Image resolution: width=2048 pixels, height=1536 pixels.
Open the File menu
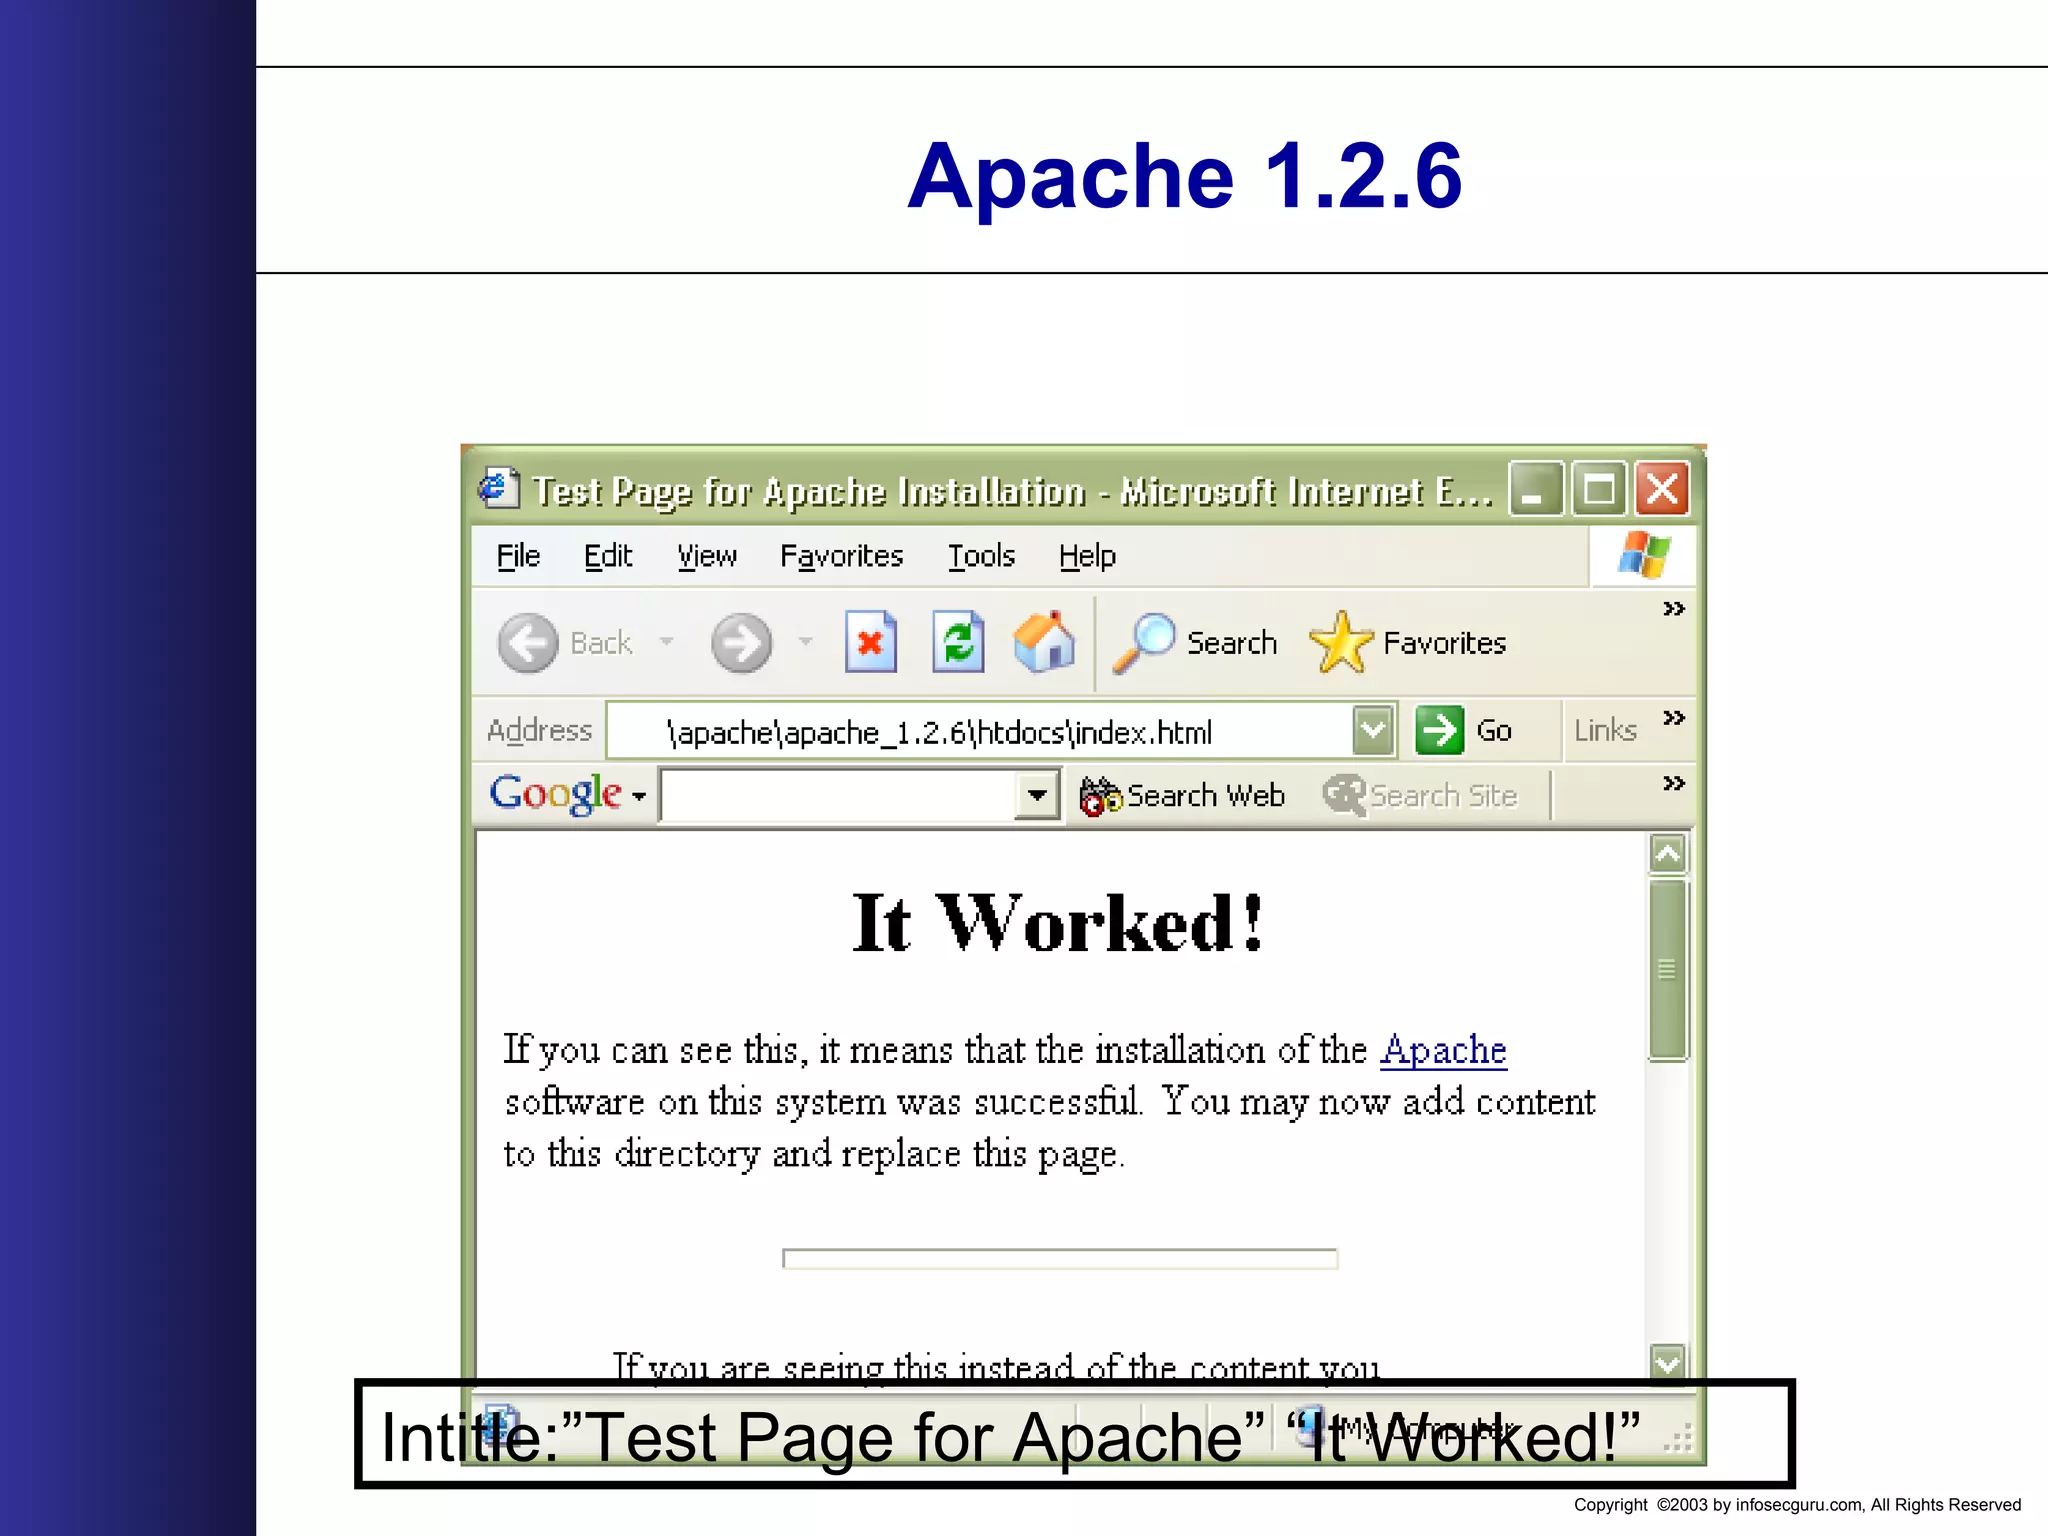coord(518,556)
